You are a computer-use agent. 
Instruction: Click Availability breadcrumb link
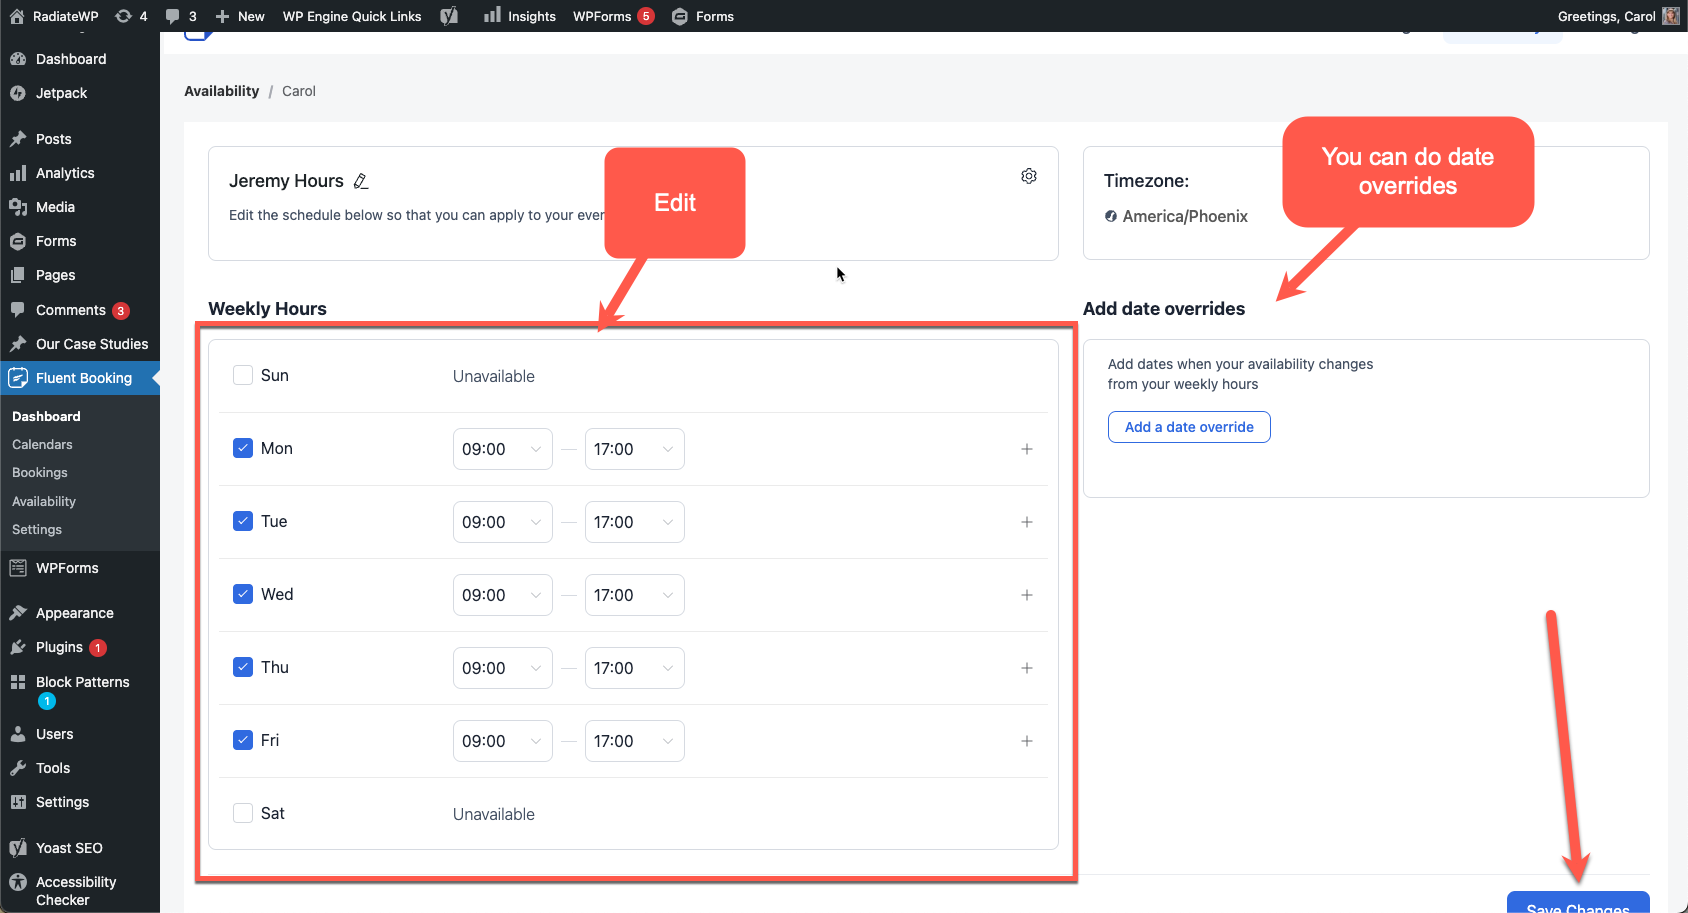pos(222,91)
